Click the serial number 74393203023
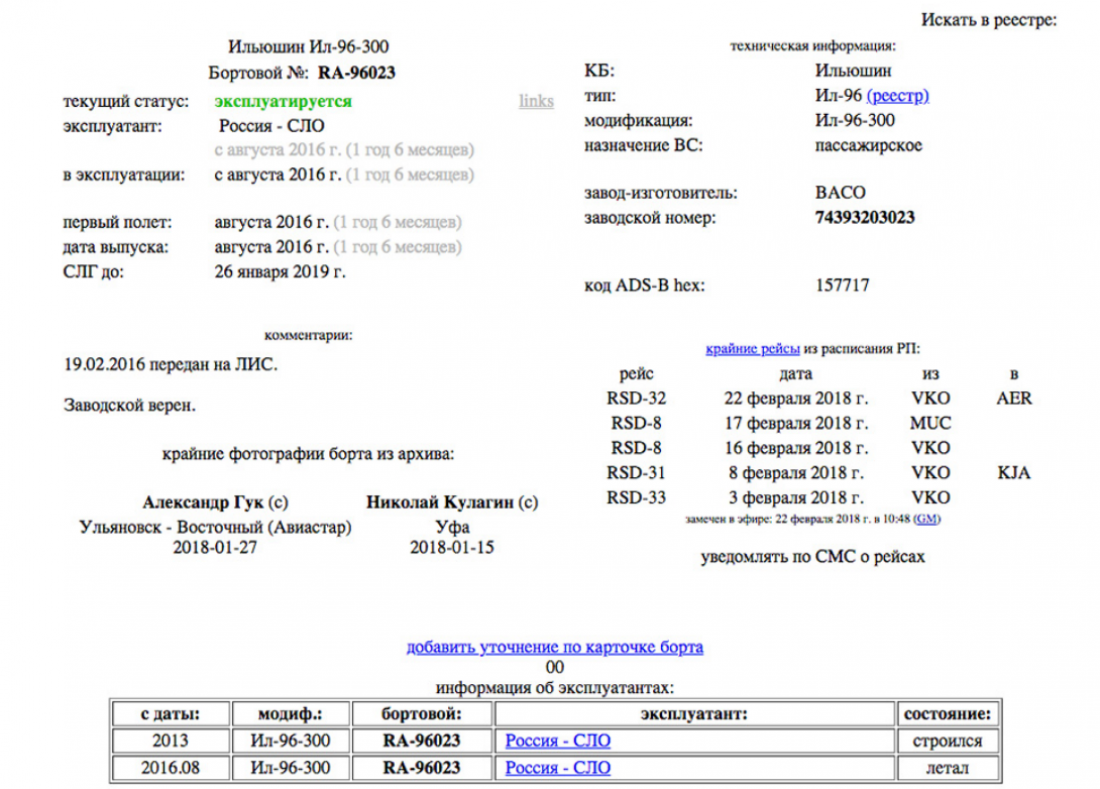 [x=864, y=217]
